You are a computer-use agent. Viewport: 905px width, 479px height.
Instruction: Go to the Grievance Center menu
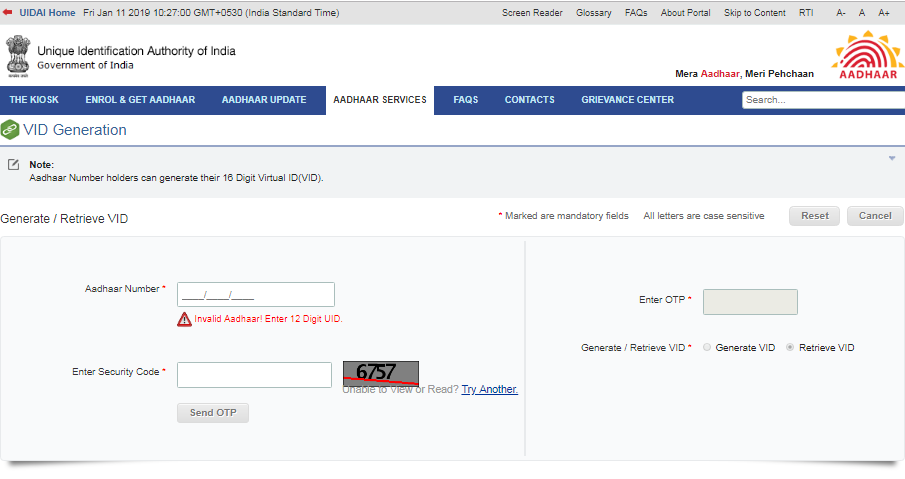pos(627,100)
